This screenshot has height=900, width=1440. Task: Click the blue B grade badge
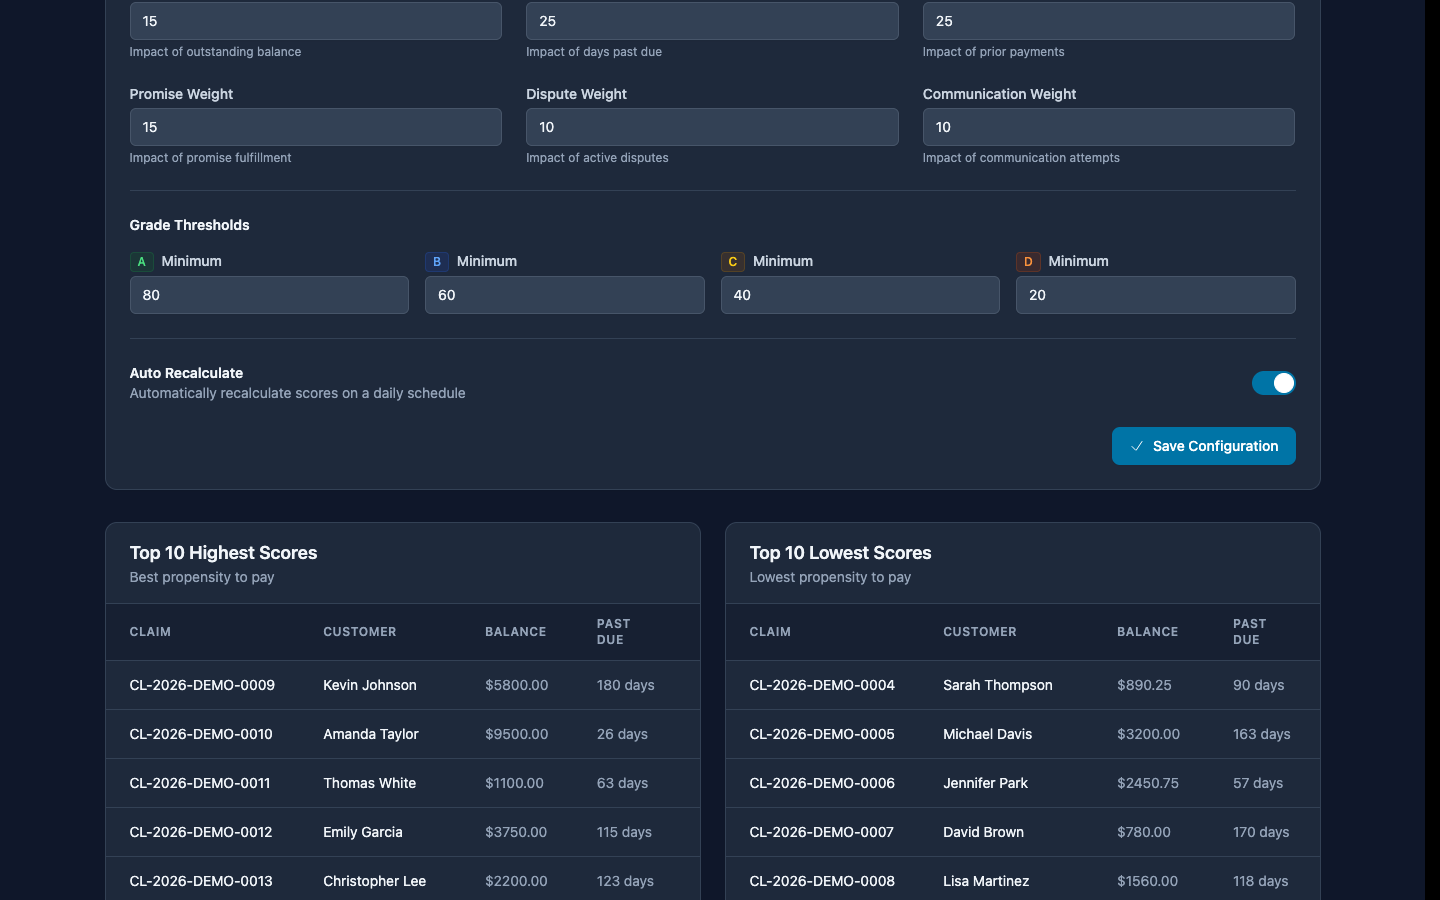coord(437,262)
